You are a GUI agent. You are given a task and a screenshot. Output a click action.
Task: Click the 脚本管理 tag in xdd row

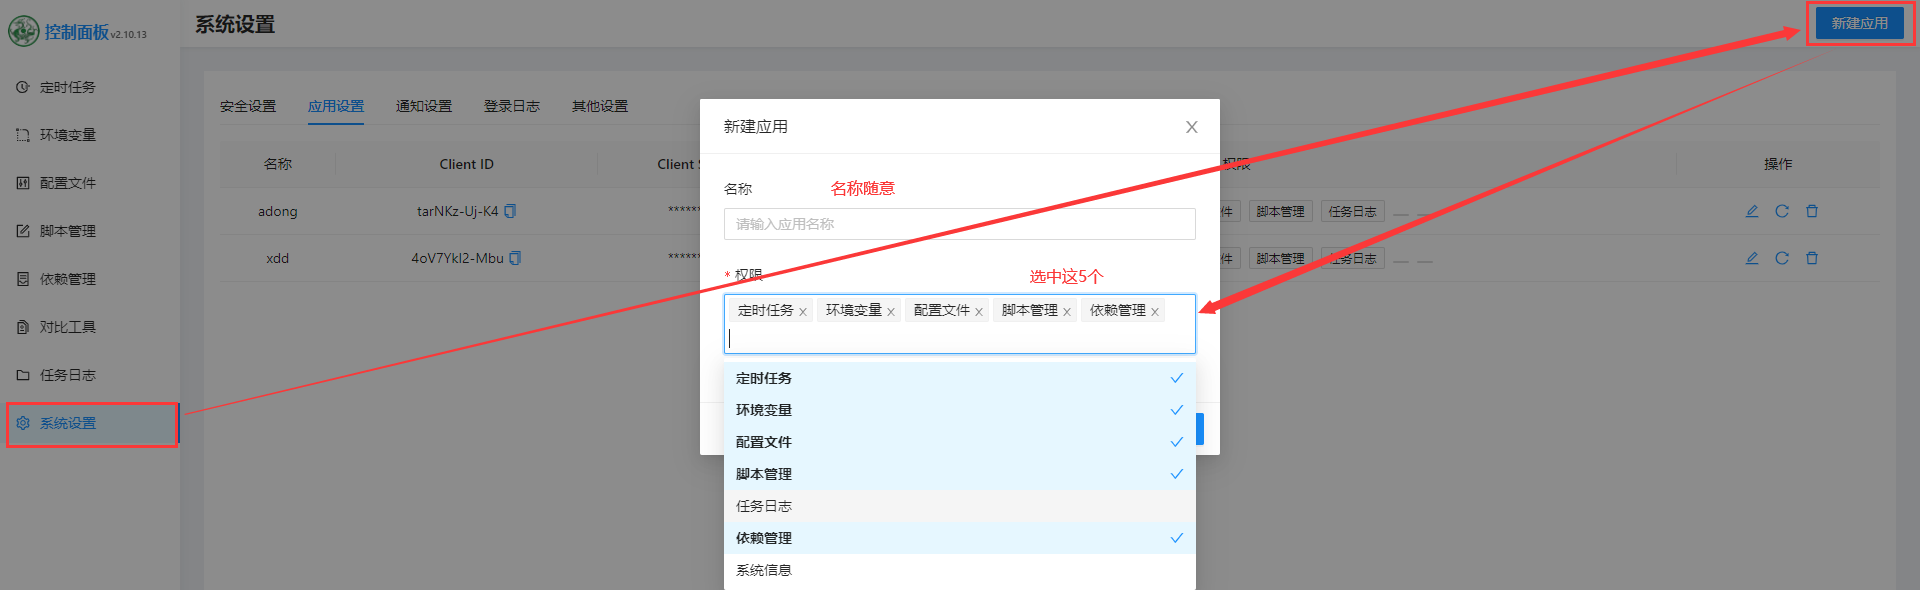(x=1280, y=258)
